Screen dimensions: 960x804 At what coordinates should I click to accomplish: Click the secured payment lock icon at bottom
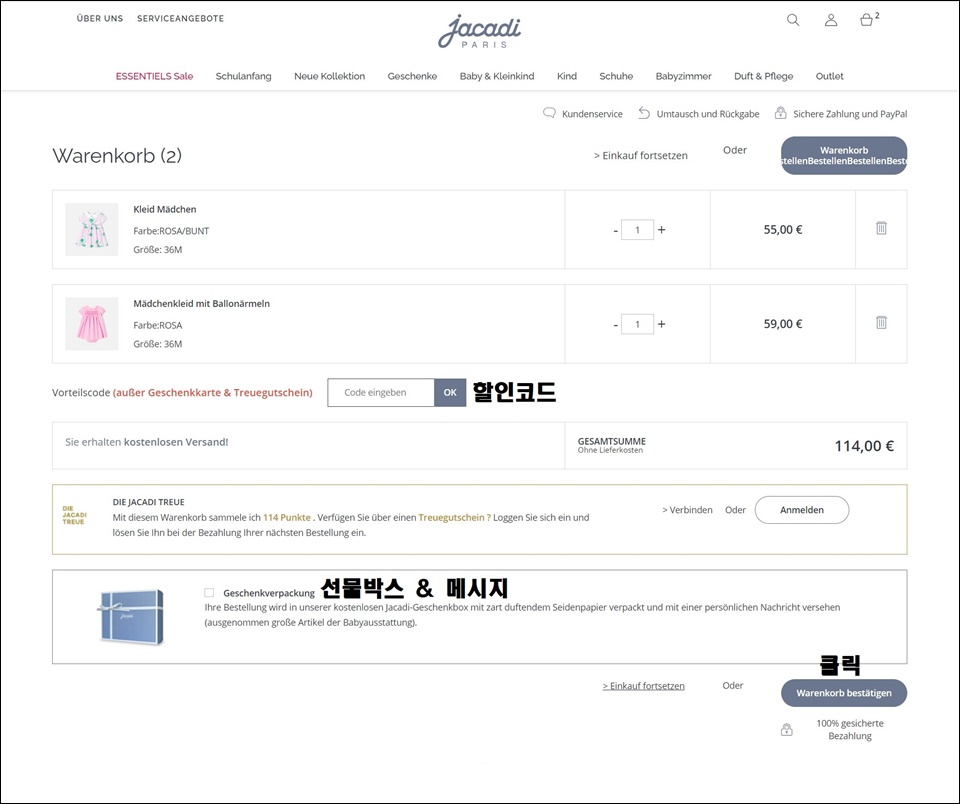click(x=787, y=729)
